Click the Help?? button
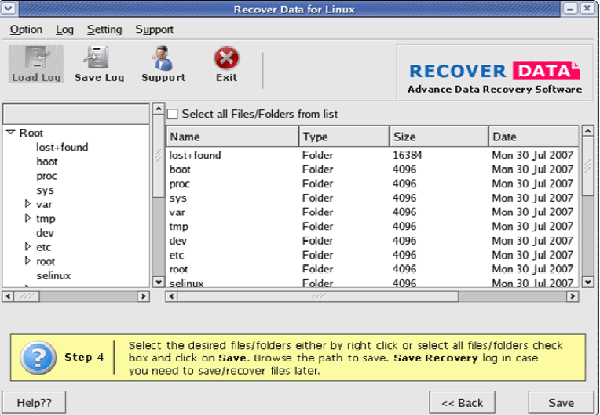The width and height of the screenshot is (600, 415). tap(34, 402)
